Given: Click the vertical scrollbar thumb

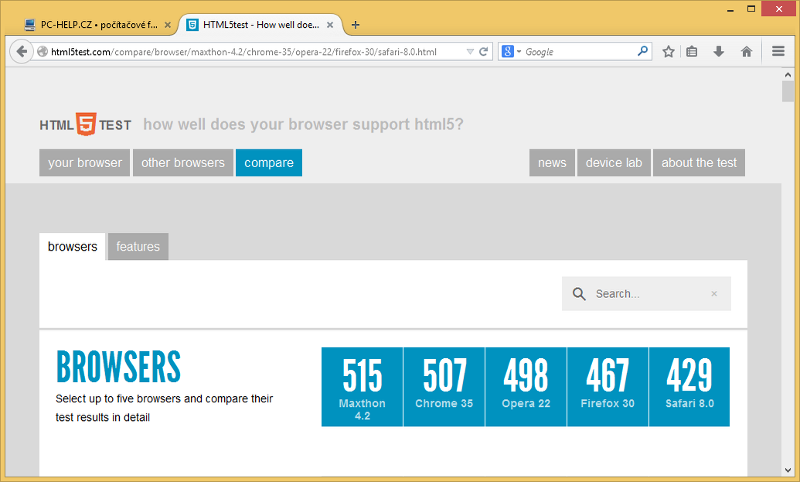Looking at the screenshot, I should pos(788,92).
